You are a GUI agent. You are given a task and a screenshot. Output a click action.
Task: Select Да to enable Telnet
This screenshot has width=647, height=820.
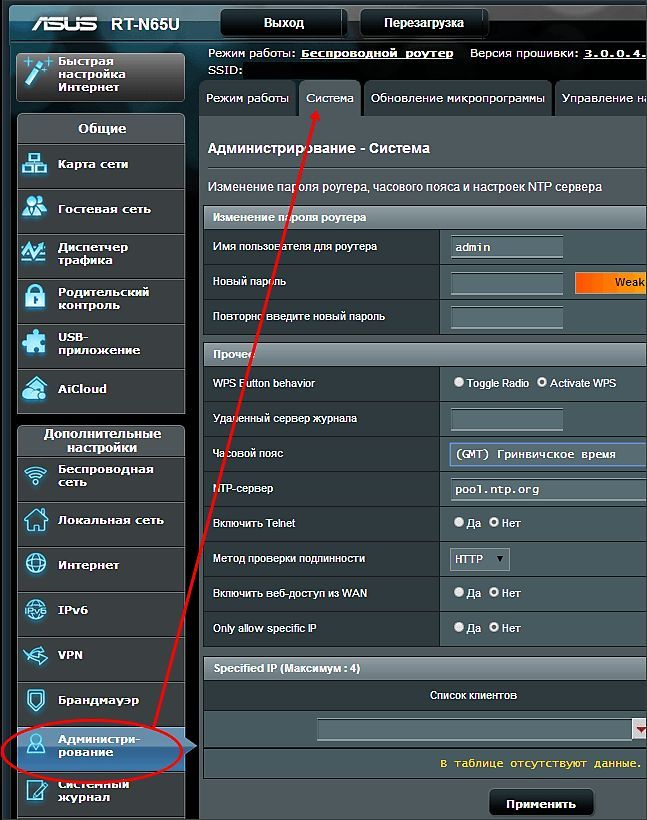click(459, 522)
